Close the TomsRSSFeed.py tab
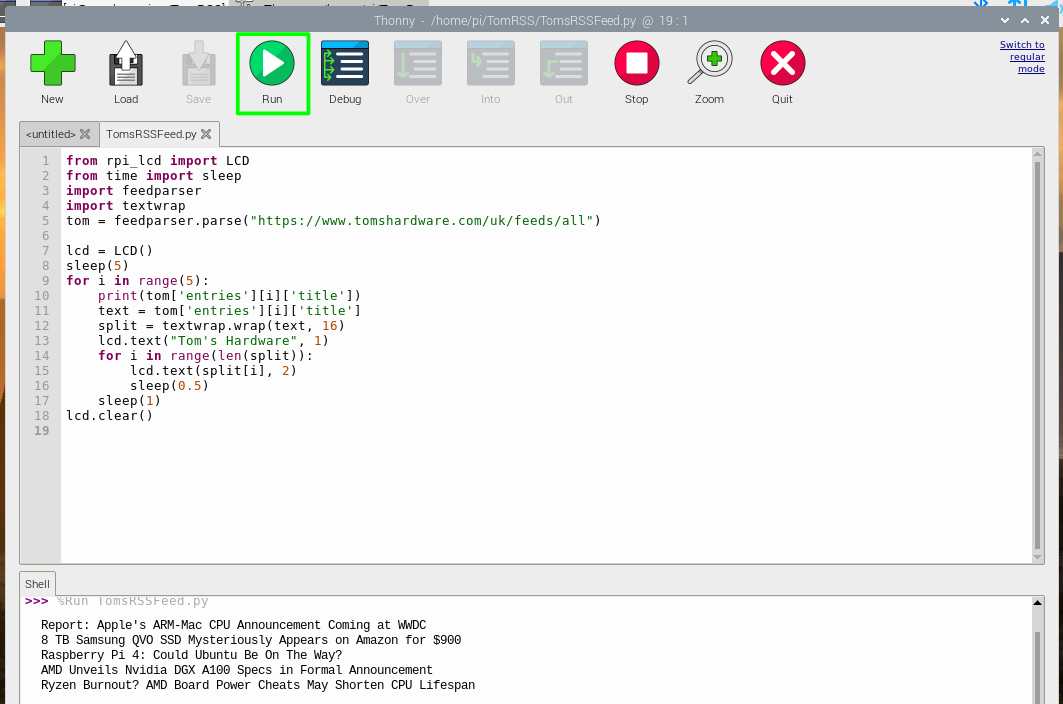The image size is (1063, 704). (206, 133)
